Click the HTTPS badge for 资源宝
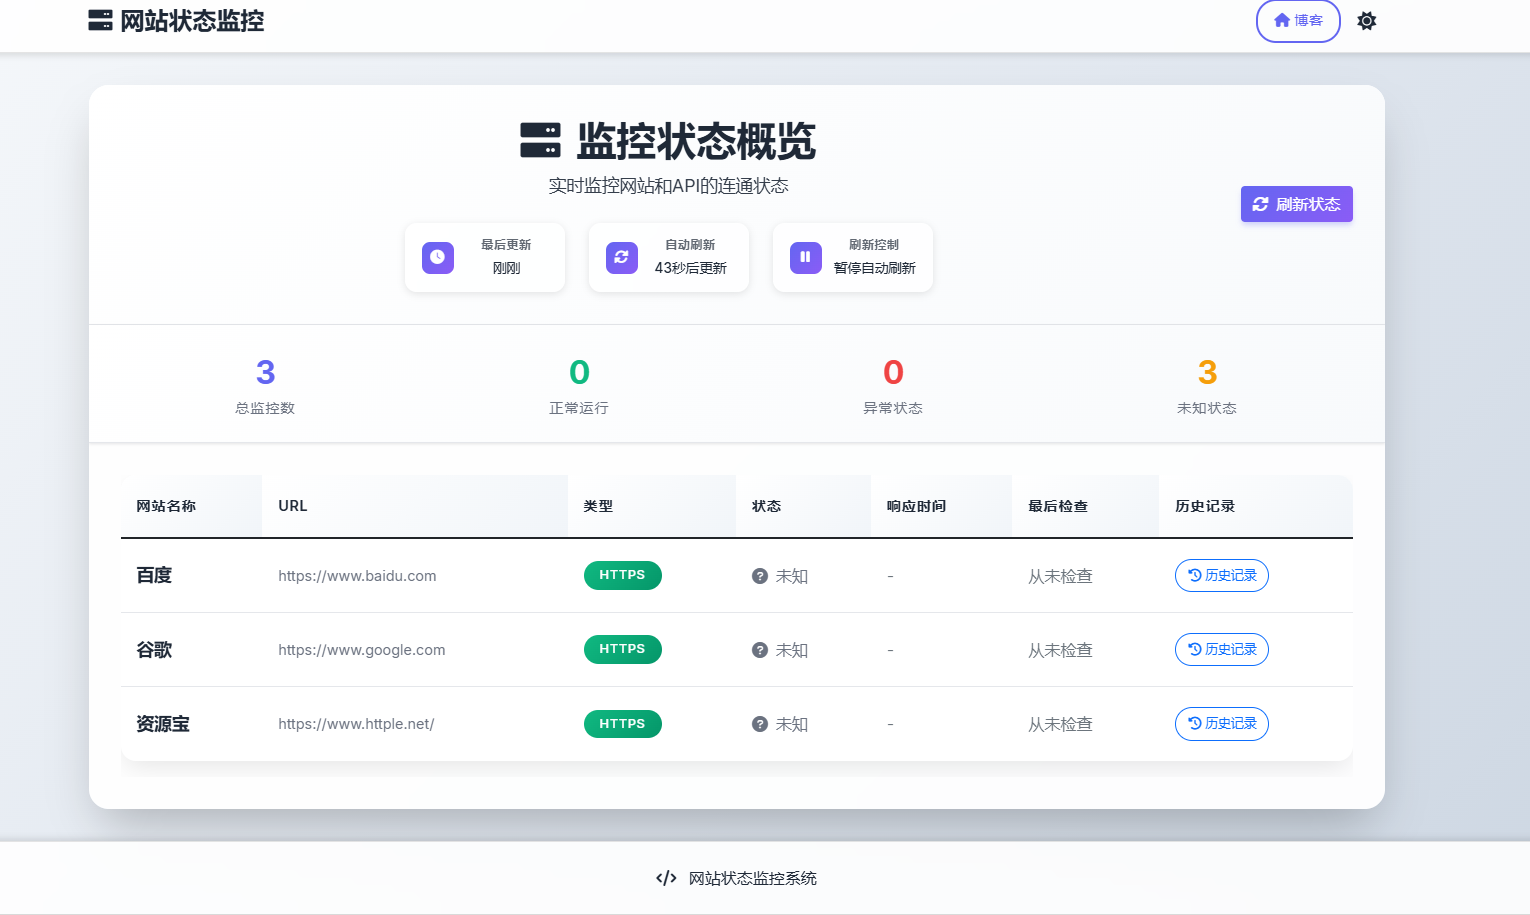The width and height of the screenshot is (1530, 915). pyautogui.click(x=622, y=723)
